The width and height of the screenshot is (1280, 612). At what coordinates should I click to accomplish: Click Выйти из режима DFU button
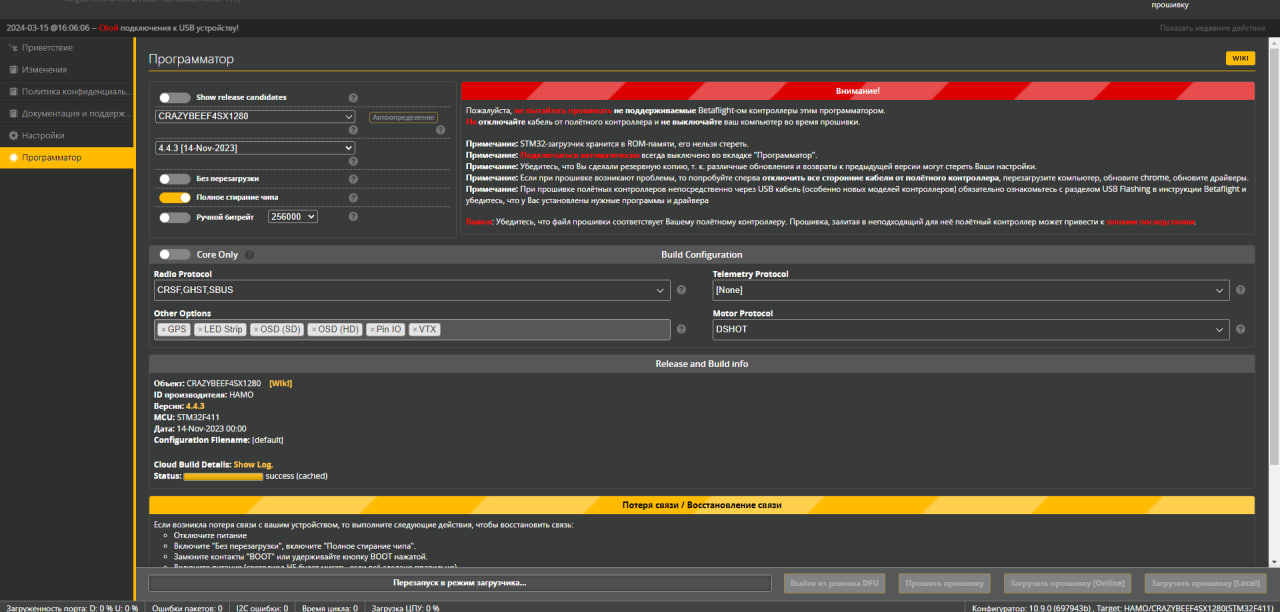tap(835, 583)
